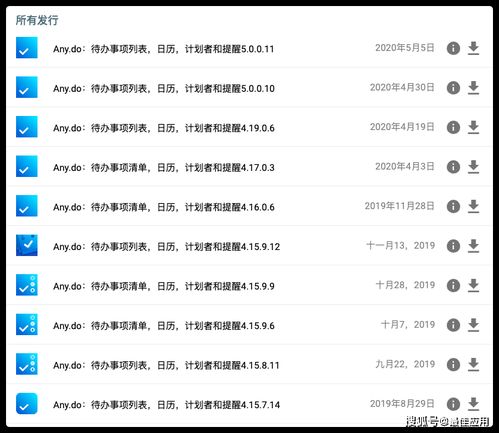
Task: Show info for version 5.0.0.10
Action: pyautogui.click(x=453, y=88)
